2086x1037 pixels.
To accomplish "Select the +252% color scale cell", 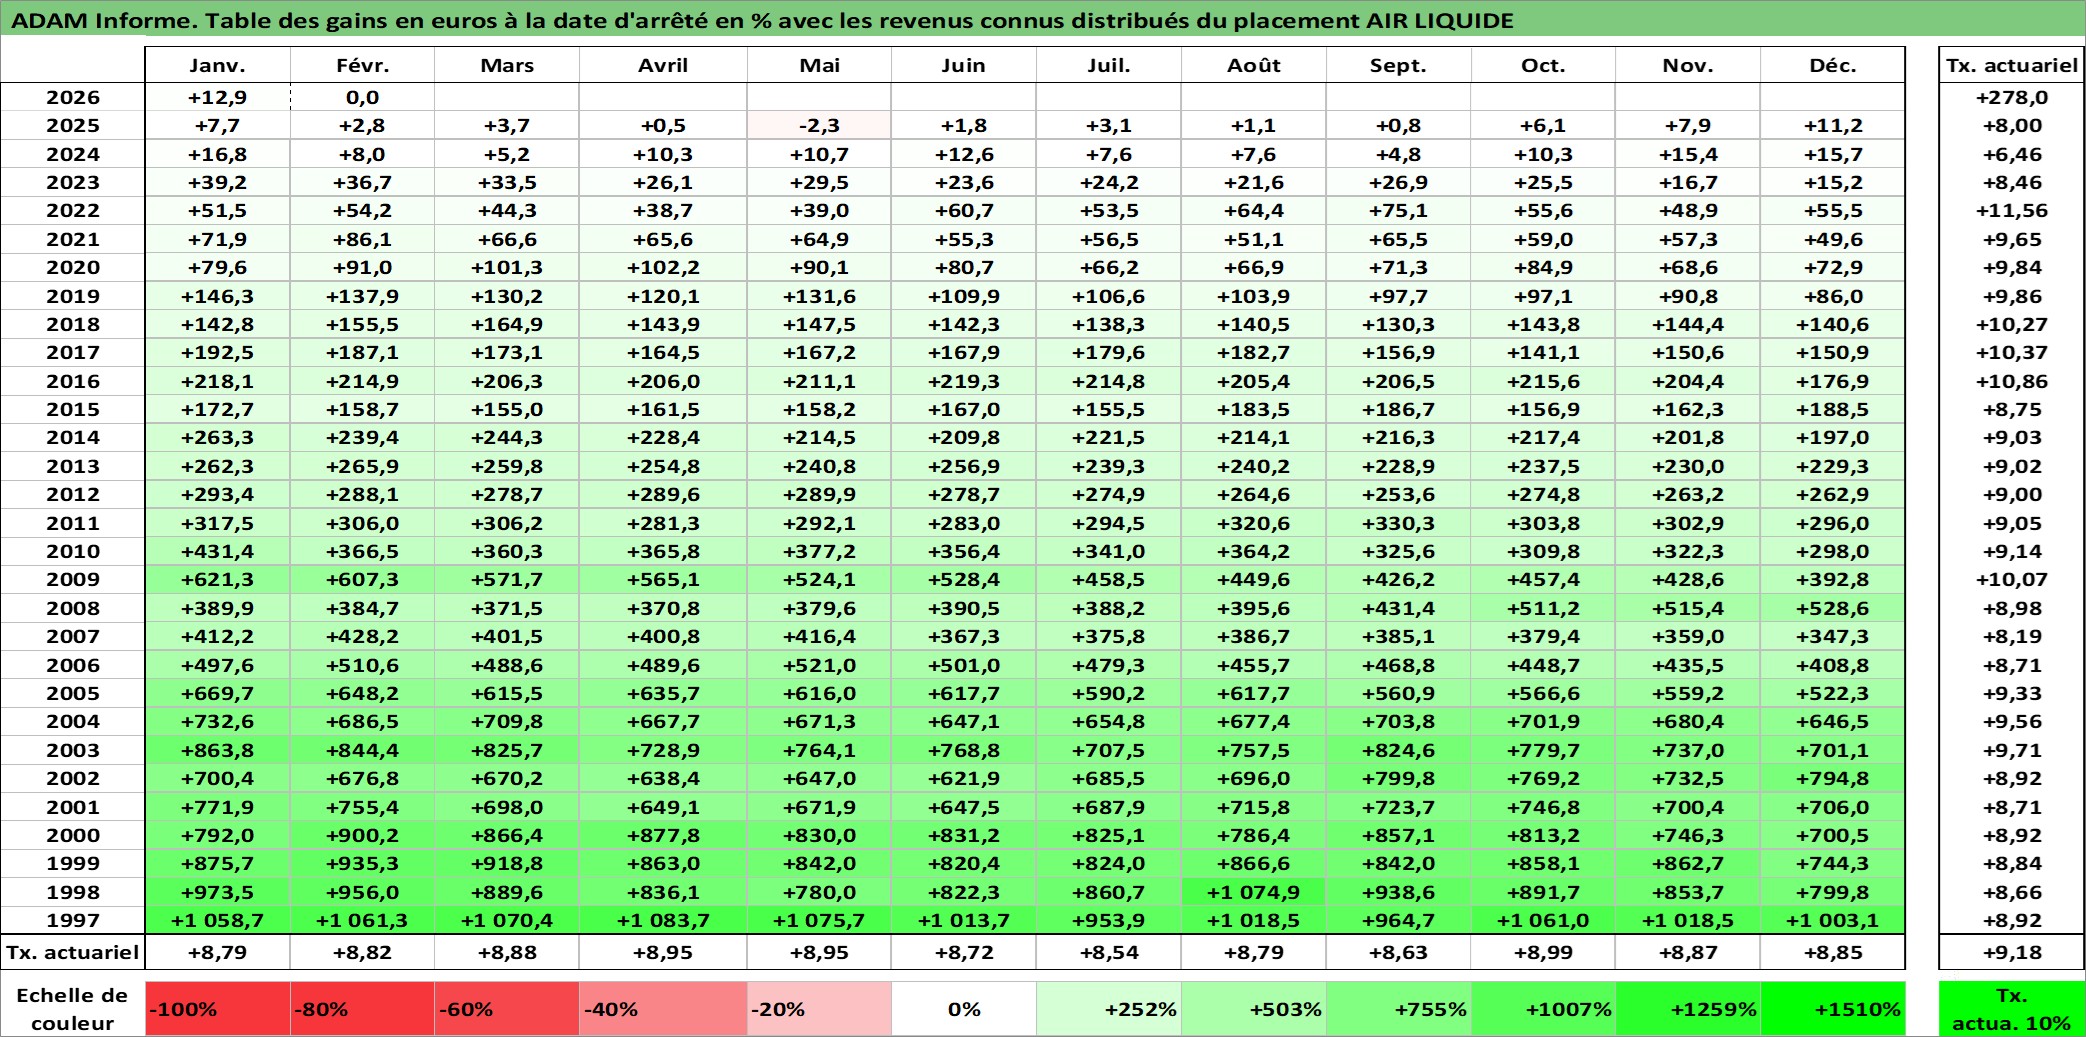I will pos(1109,1008).
